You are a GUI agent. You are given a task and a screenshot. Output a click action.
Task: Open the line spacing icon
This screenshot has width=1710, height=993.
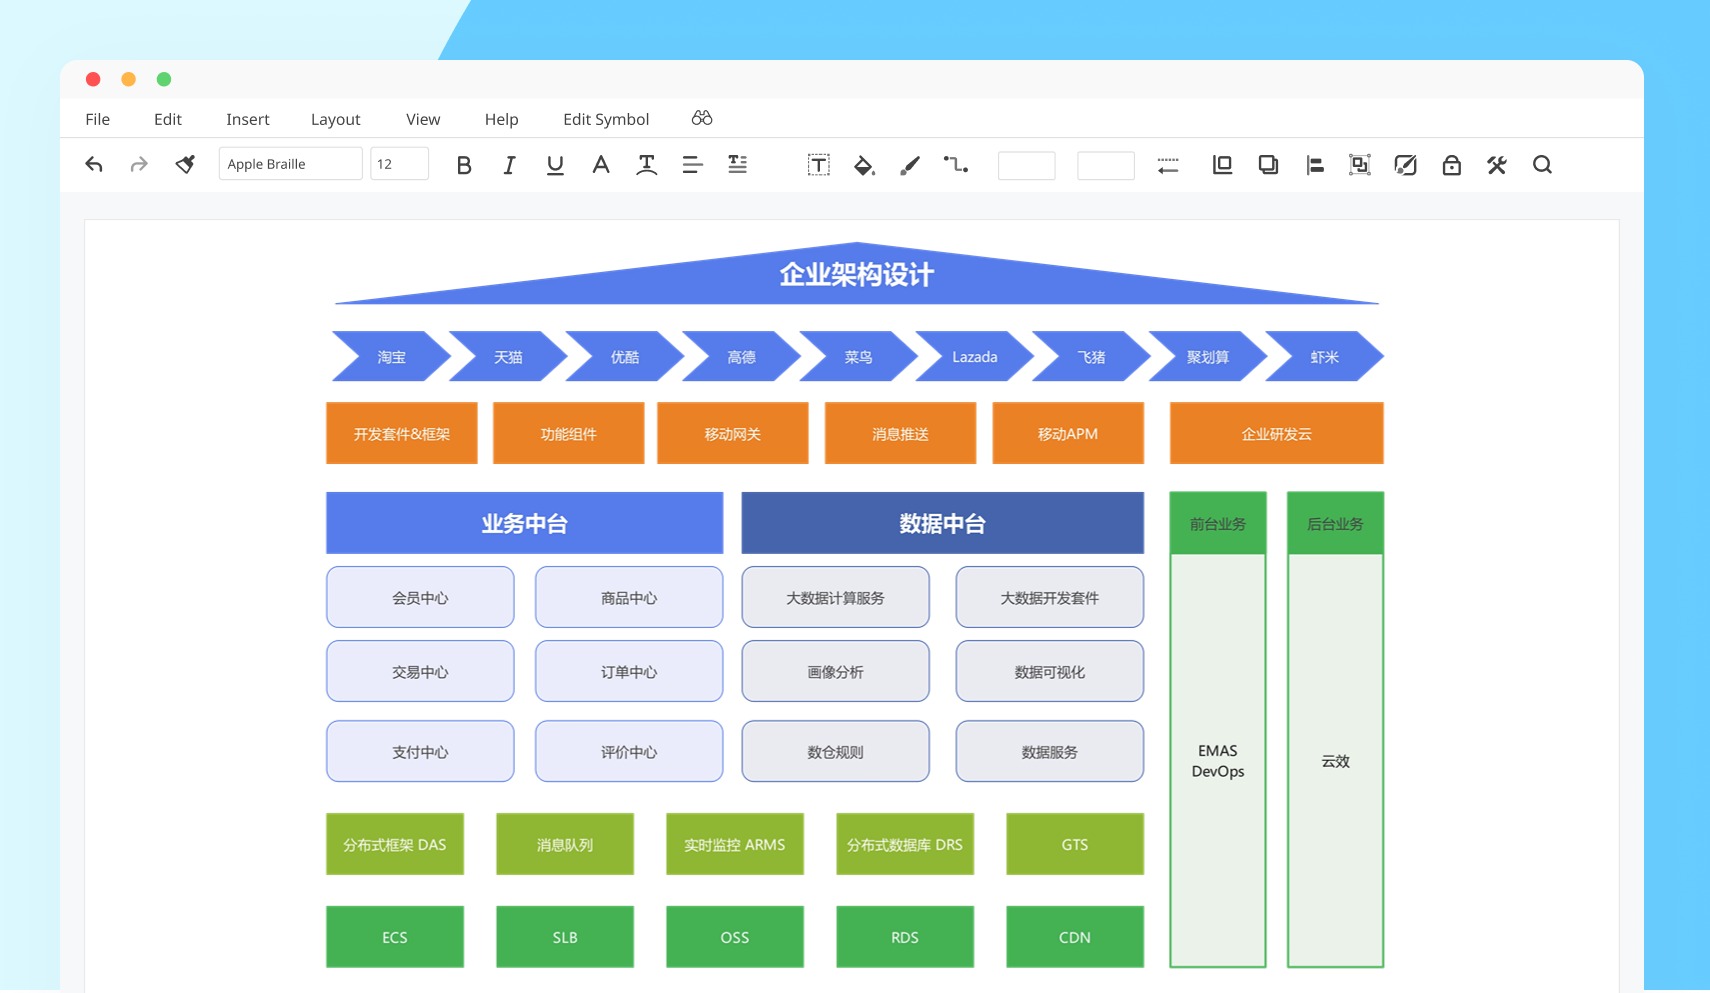pos(738,165)
